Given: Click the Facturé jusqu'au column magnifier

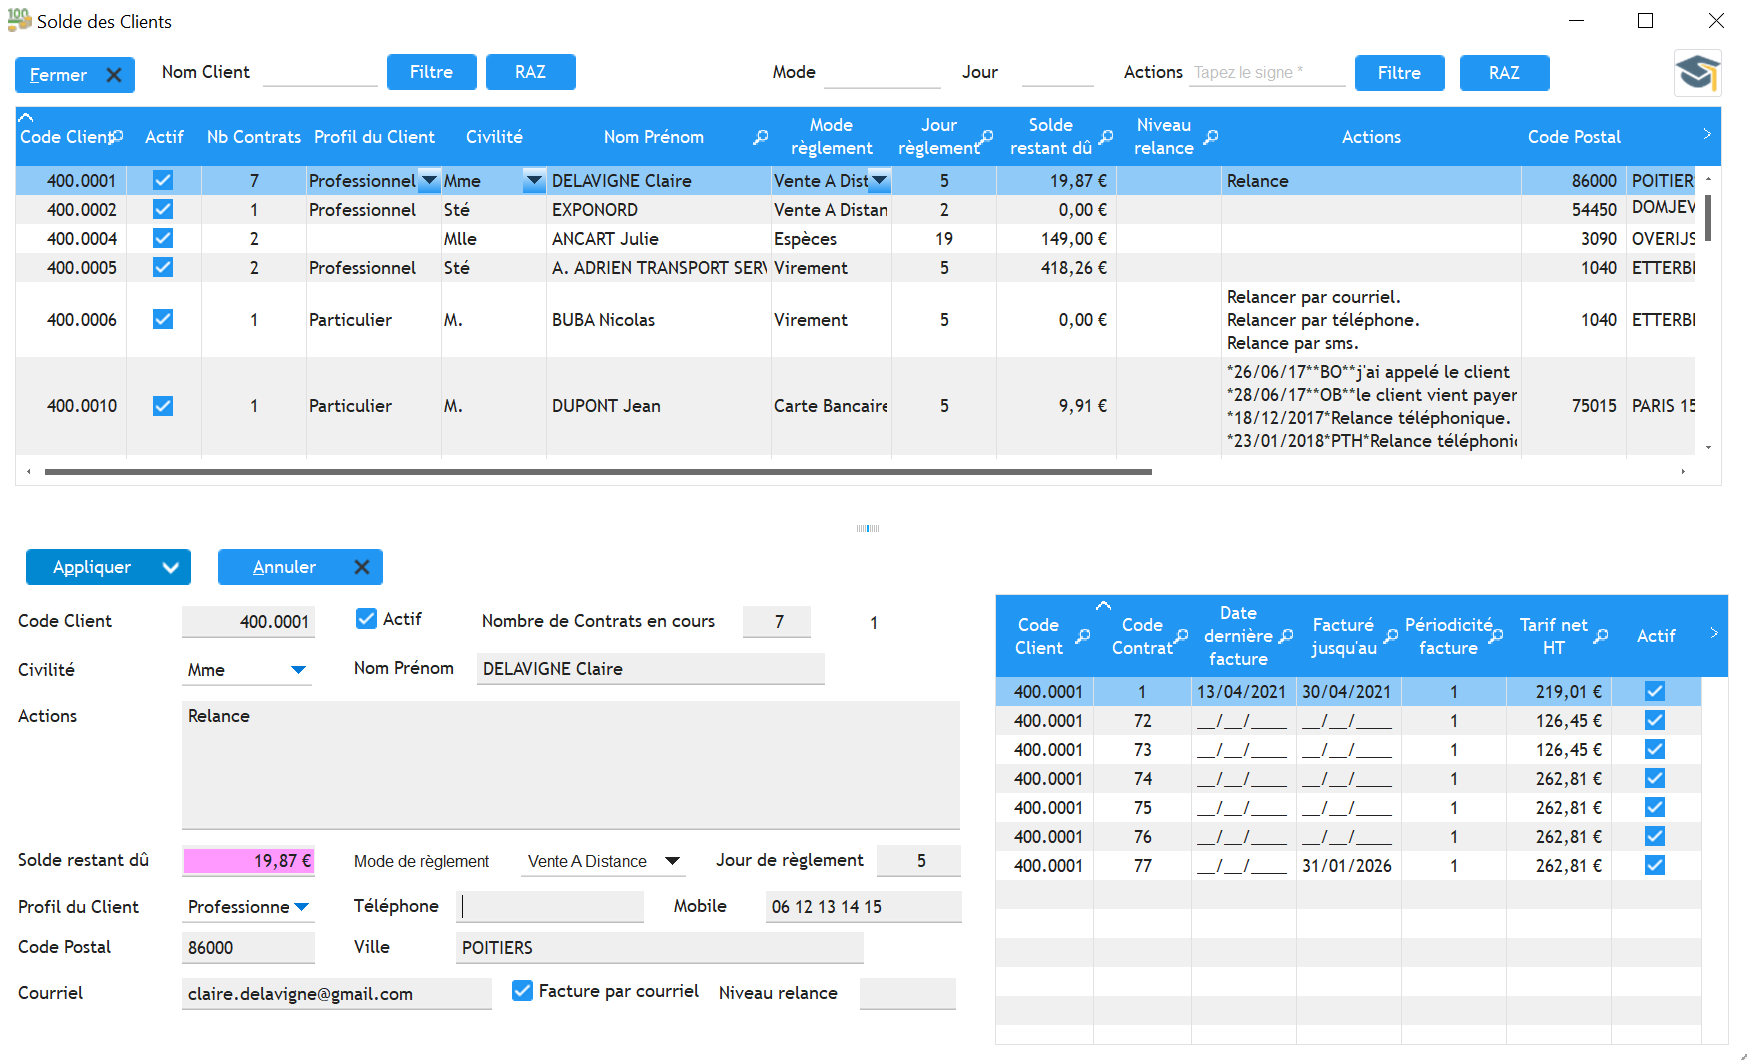Looking at the screenshot, I should [1391, 636].
